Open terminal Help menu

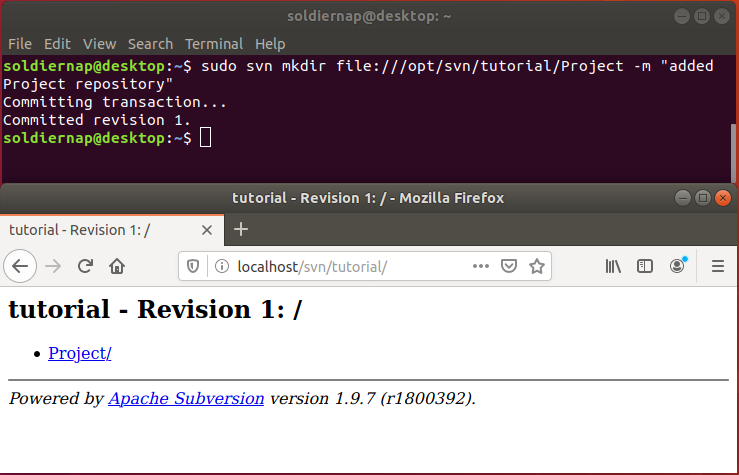point(270,44)
